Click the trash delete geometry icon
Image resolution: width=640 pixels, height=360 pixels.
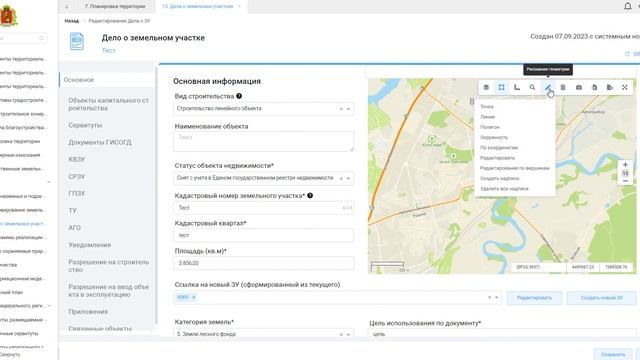pos(563,87)
